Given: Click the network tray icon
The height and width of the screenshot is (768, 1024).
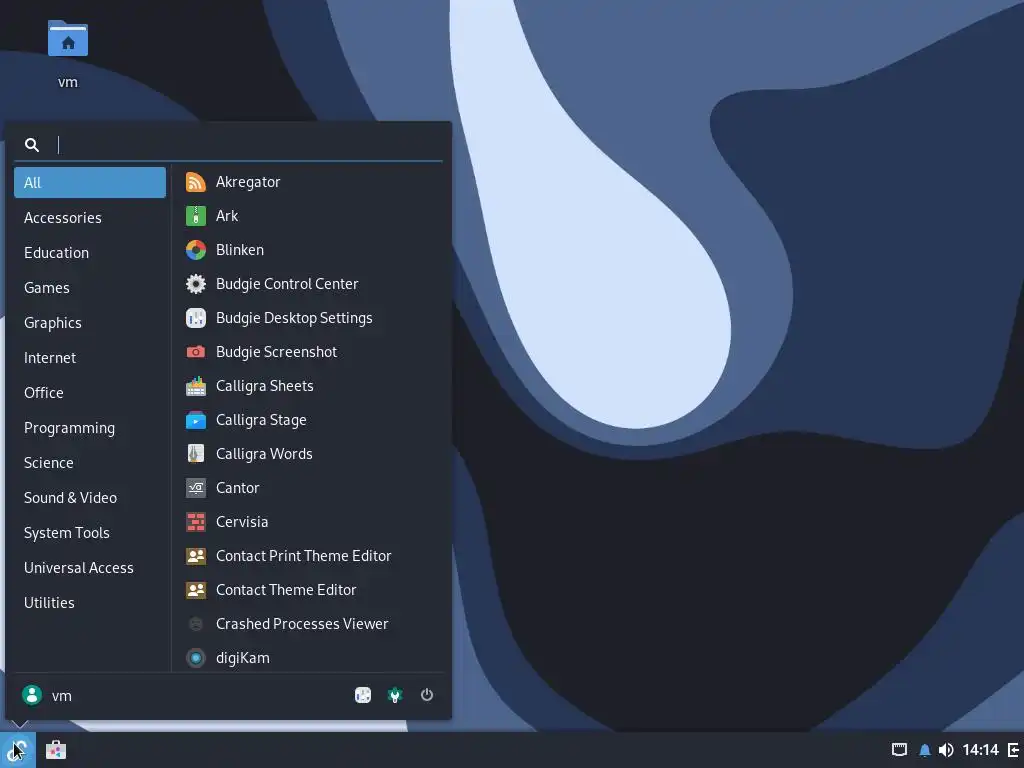Looking at the screenshot, I should [x=899, y=750].
